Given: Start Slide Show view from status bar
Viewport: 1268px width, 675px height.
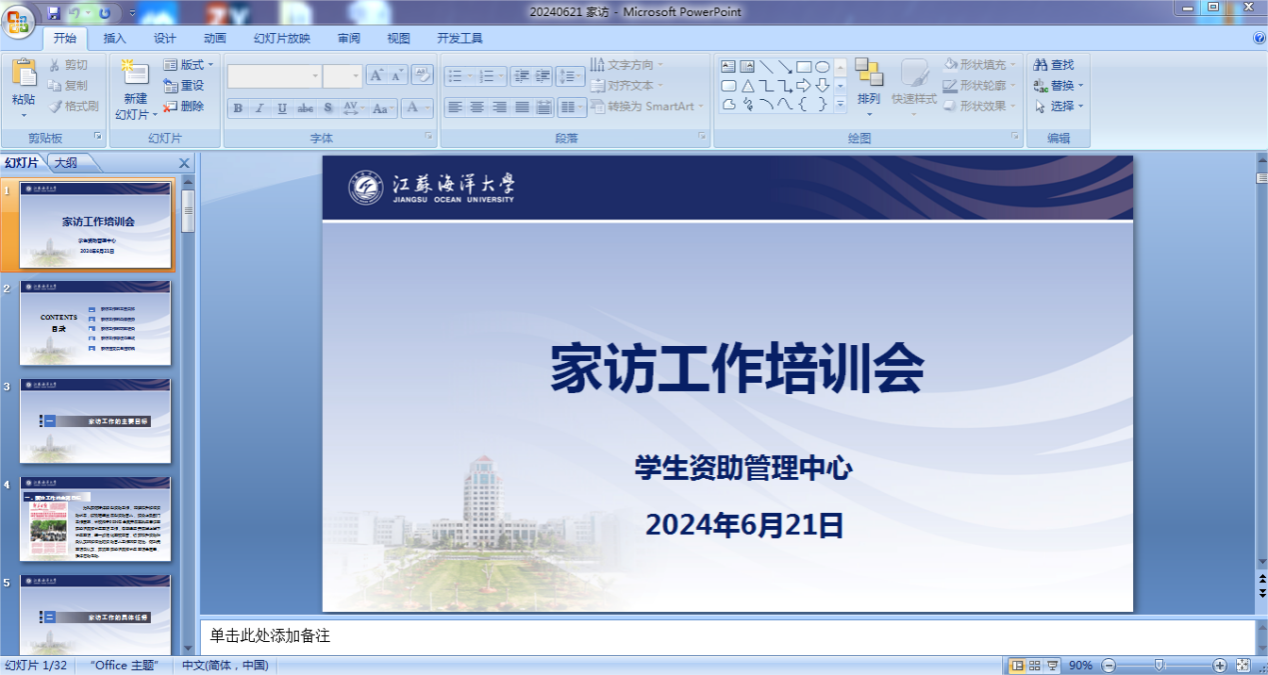Looking at the screenshot, I should pos(1052,665).
